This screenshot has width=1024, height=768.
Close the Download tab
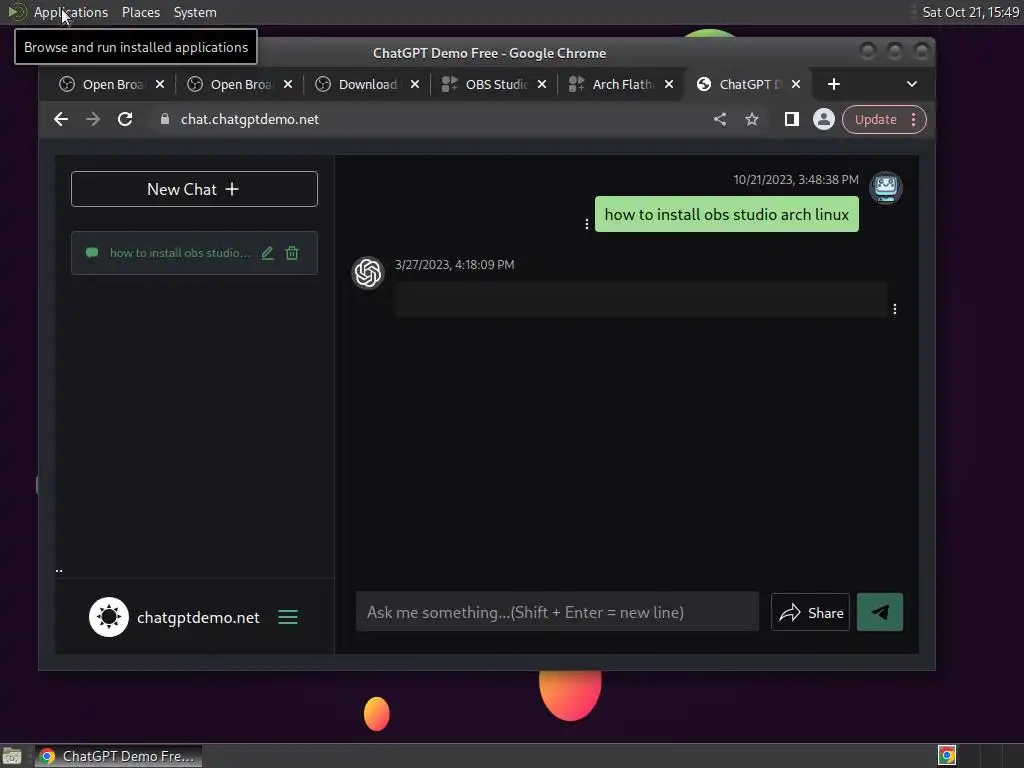point(415,84)
